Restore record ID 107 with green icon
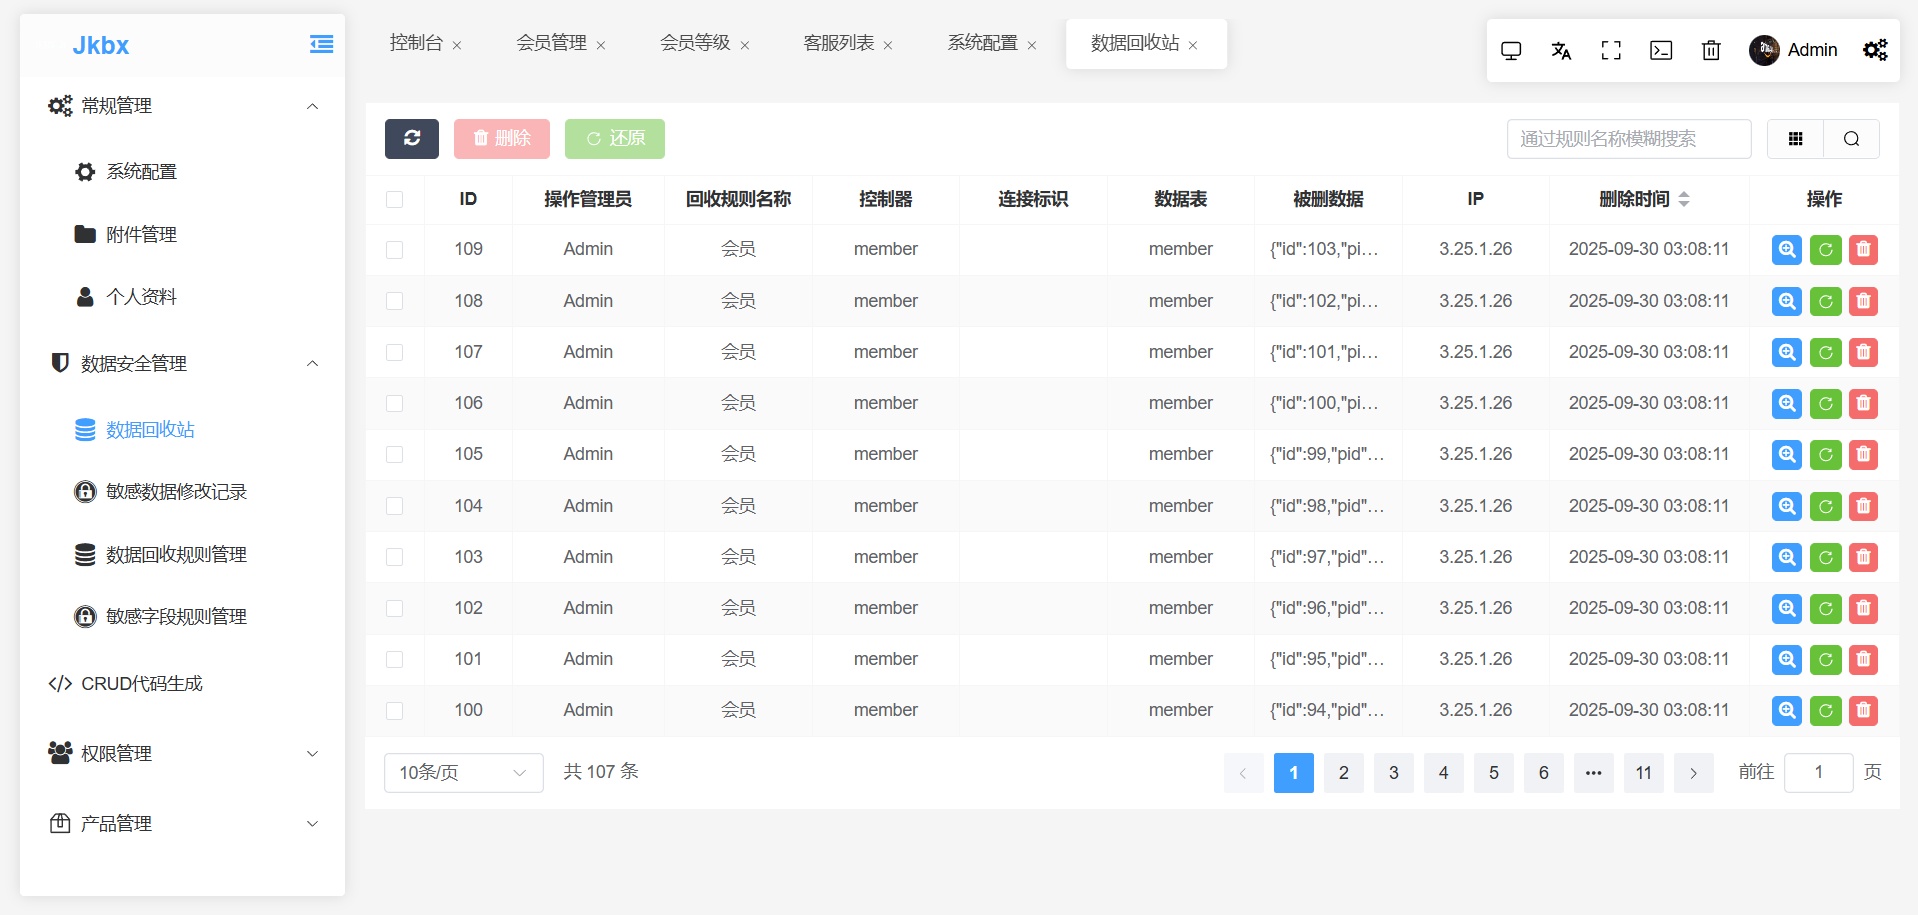1918x915 pixels. point(1825,352)
